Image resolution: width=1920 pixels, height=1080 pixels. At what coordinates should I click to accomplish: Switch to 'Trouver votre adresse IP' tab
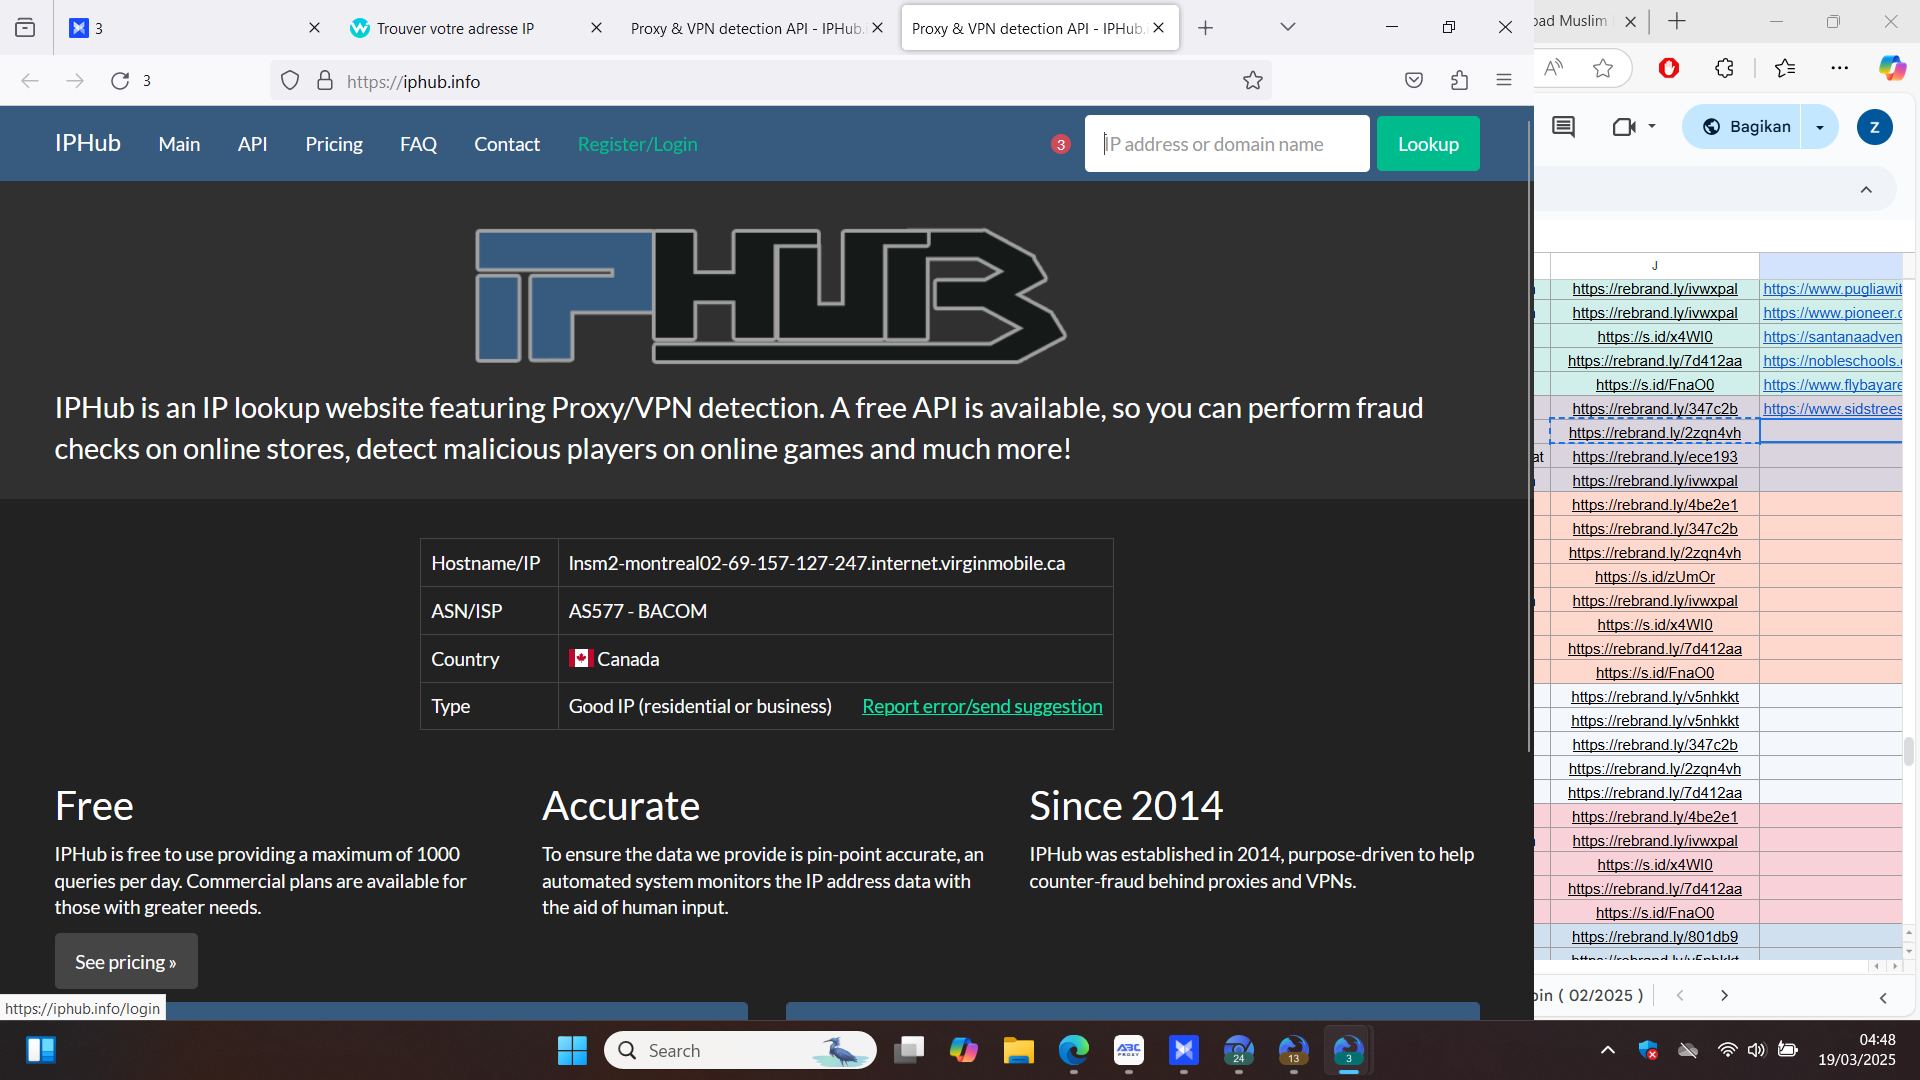point(456,28)
